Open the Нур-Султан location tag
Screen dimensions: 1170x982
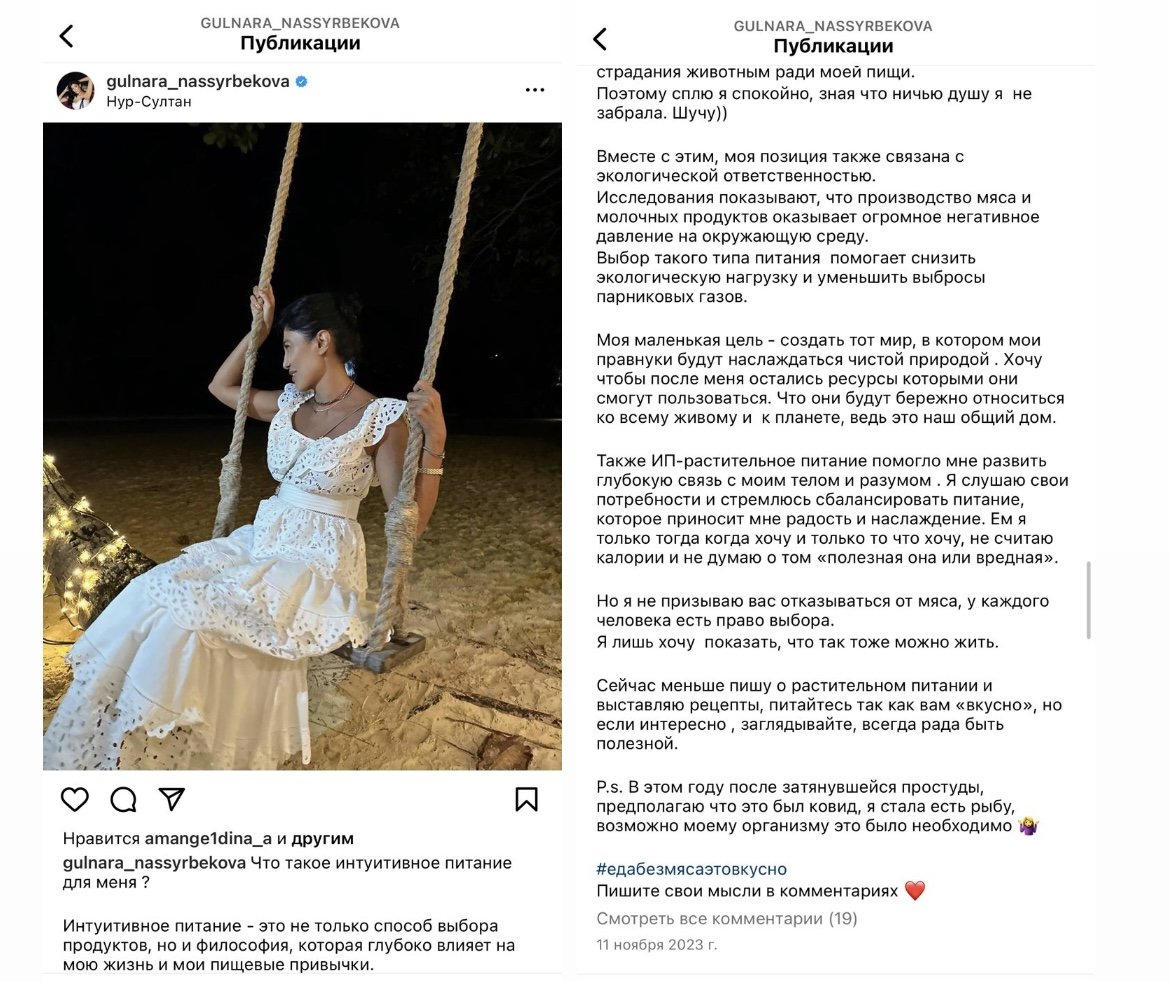click(x=149, y=101)
